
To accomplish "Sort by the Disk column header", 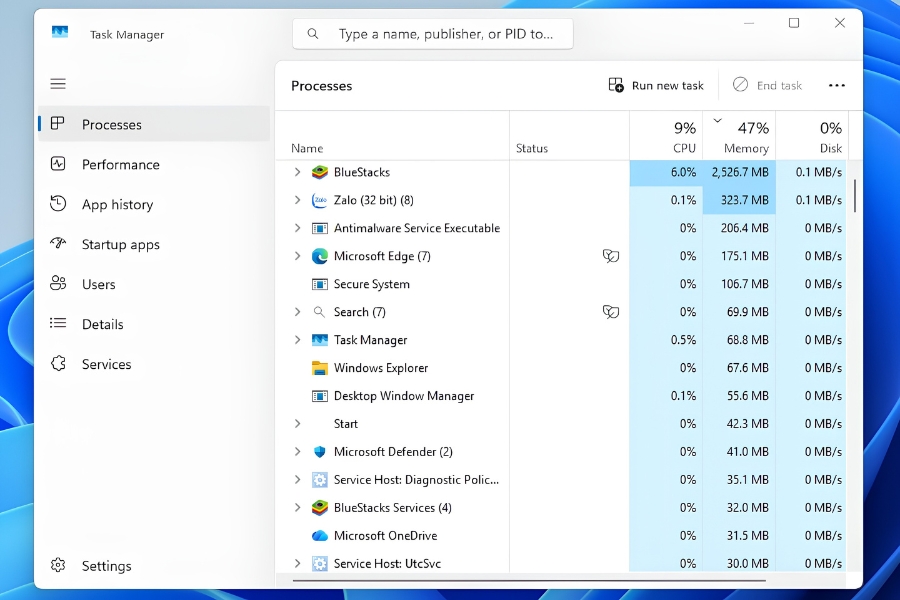I will pyautogui.click(x=811, y=136).
